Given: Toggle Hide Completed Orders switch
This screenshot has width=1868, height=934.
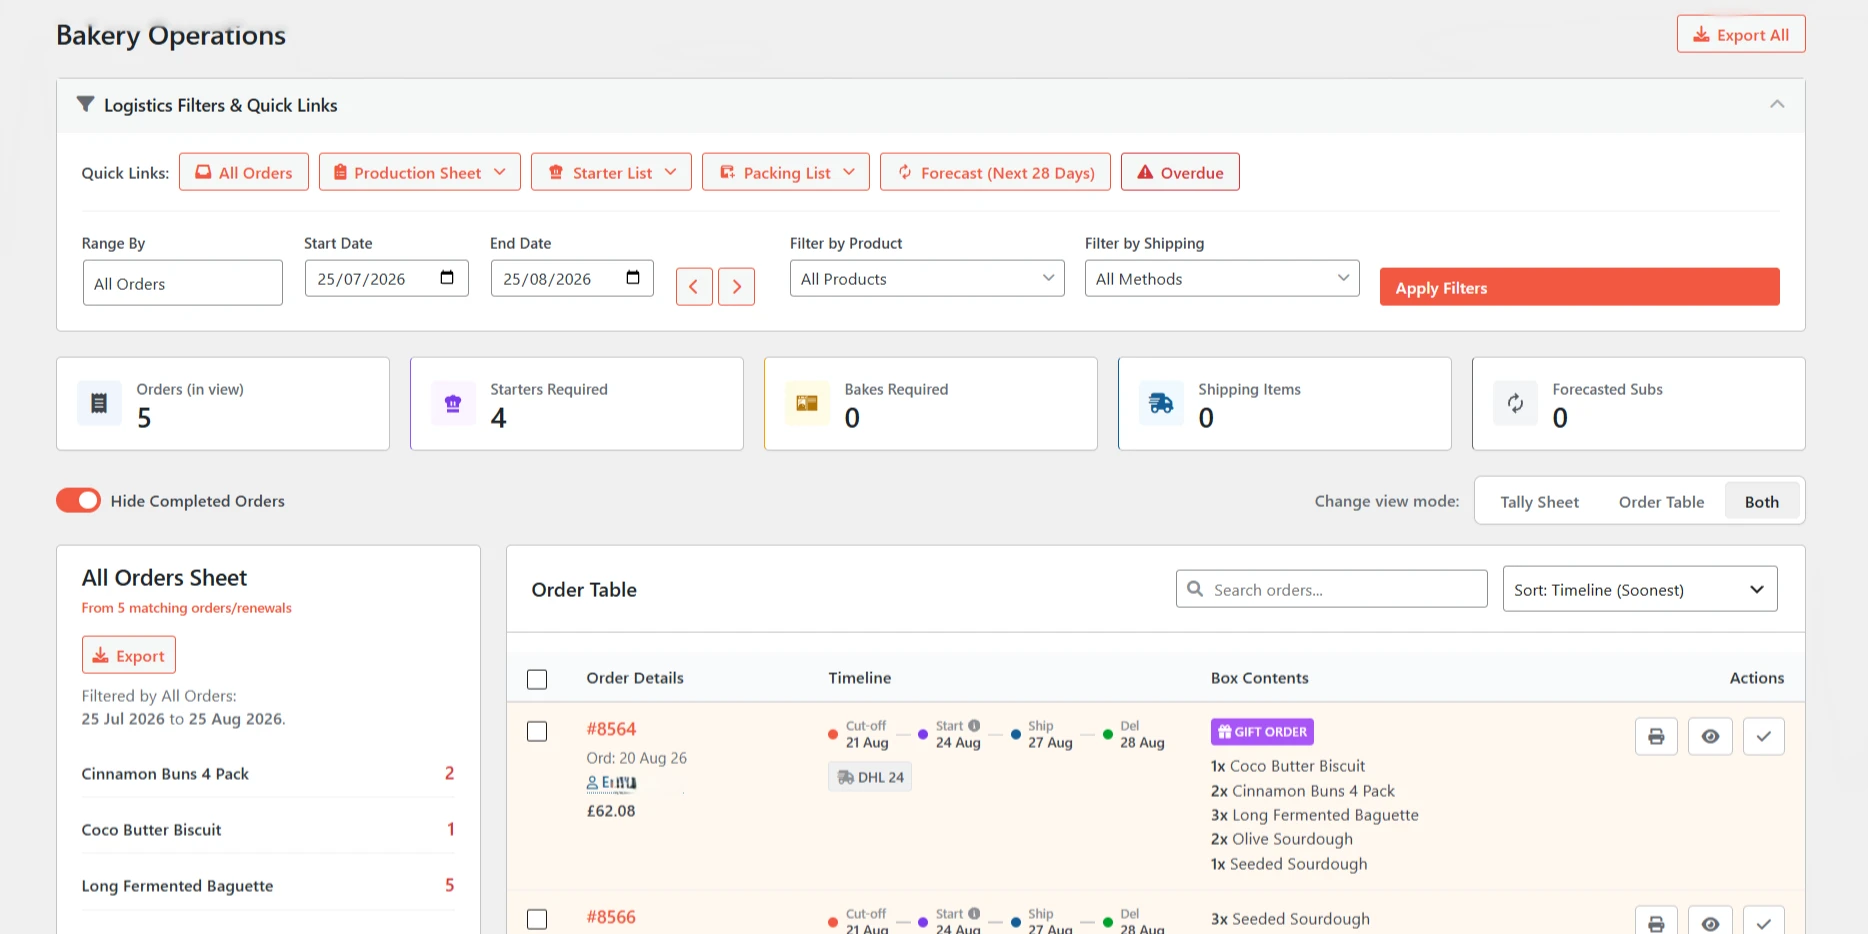Looking at the screenshot, I should [78, 500].
